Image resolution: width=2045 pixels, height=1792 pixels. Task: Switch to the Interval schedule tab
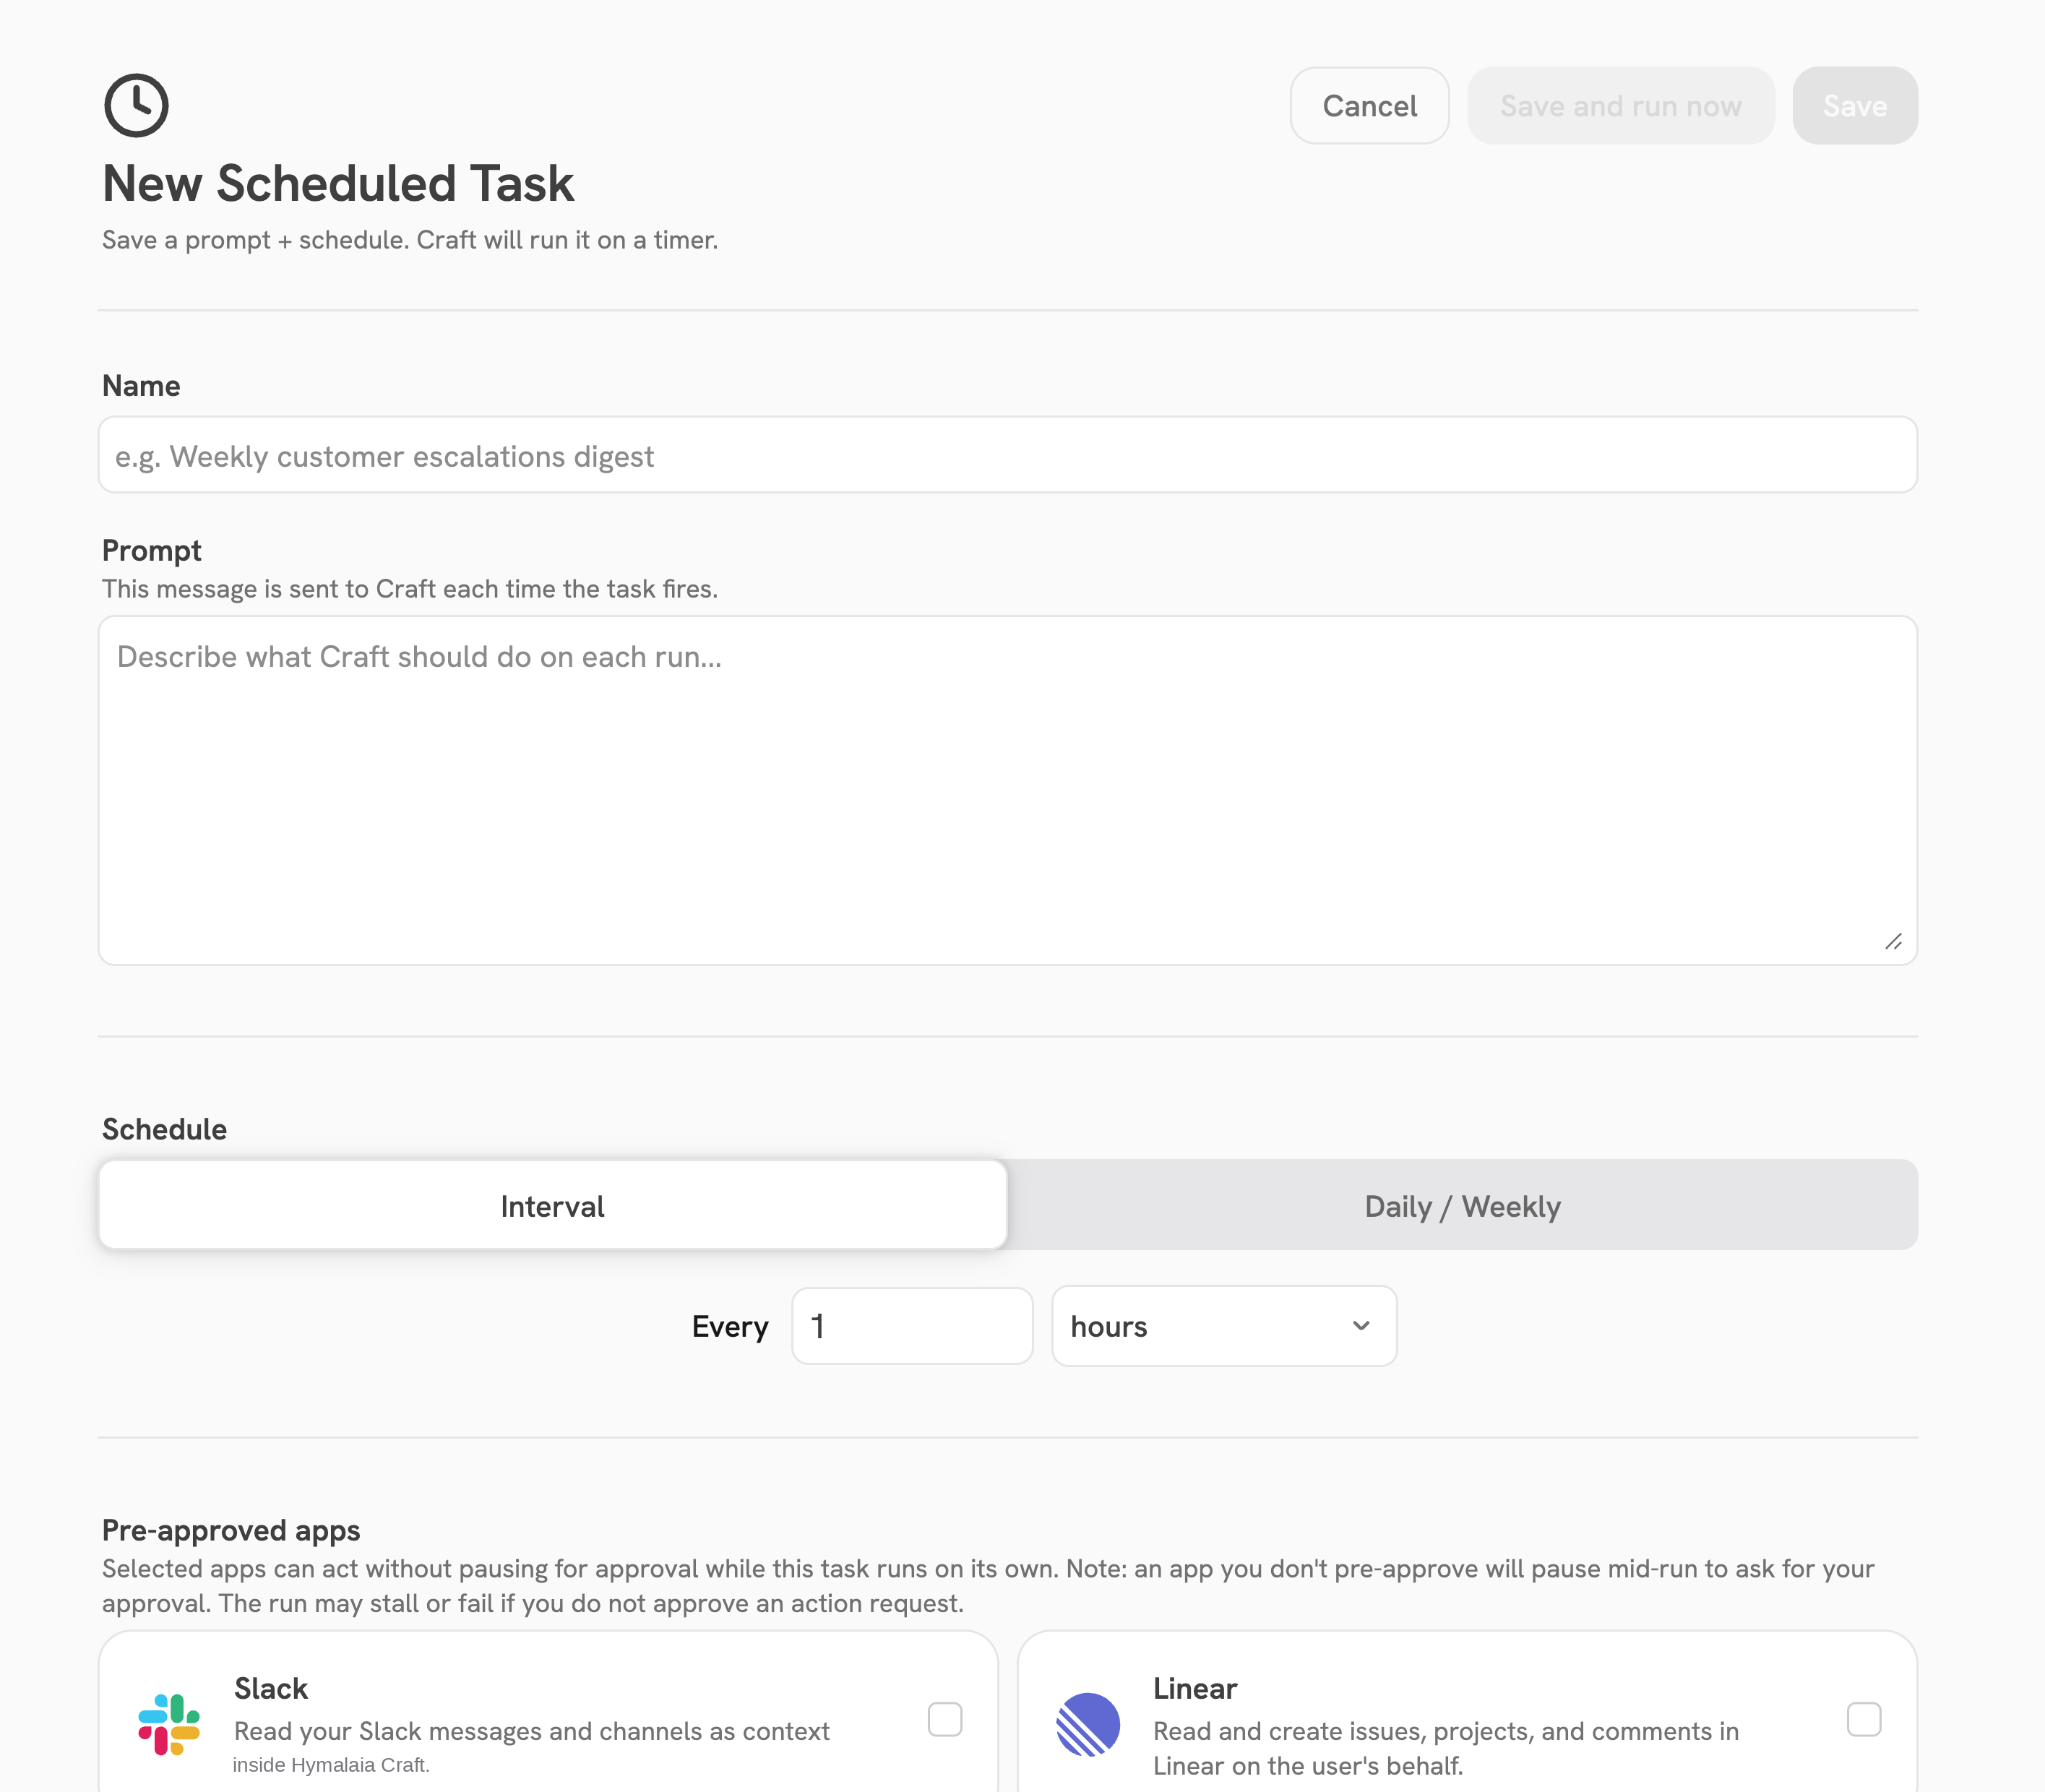coord(553,1205)
